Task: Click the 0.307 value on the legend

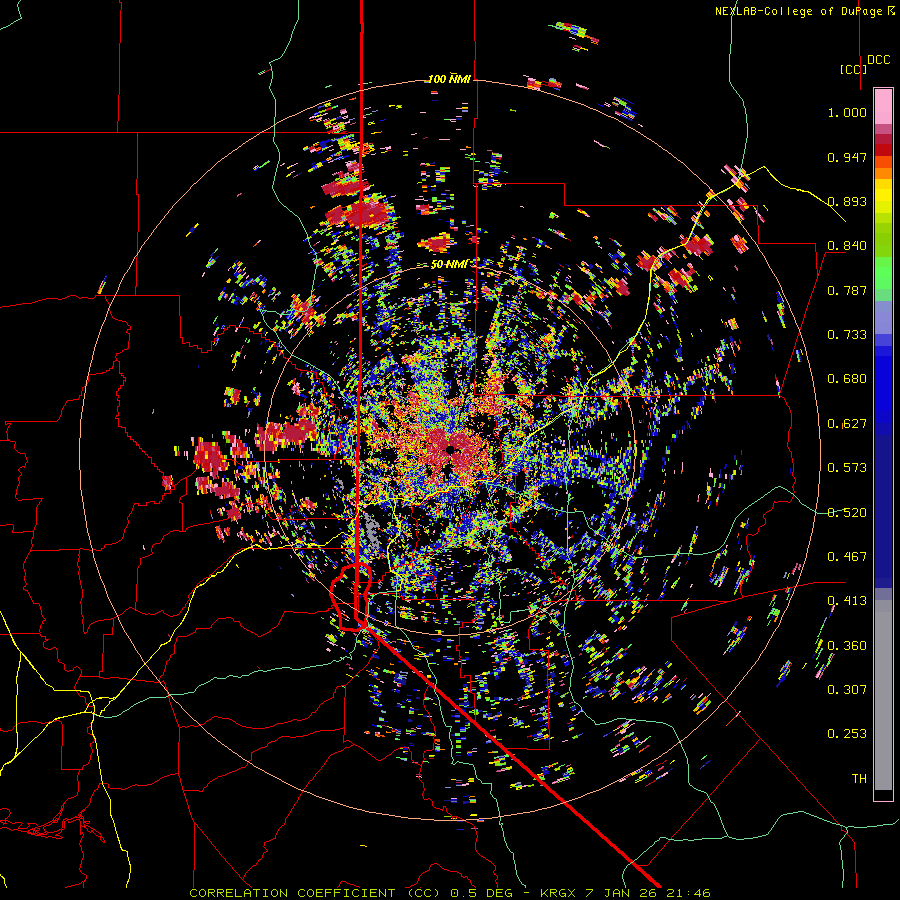Action: coord(847,690)
